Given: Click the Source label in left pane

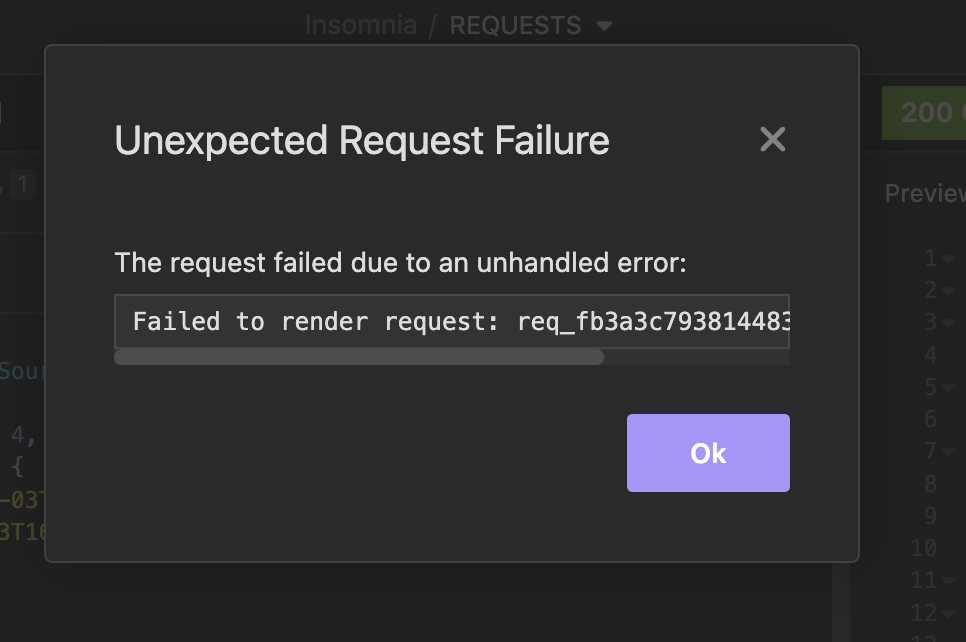Looking at the screenshot, I should (20, 370).
